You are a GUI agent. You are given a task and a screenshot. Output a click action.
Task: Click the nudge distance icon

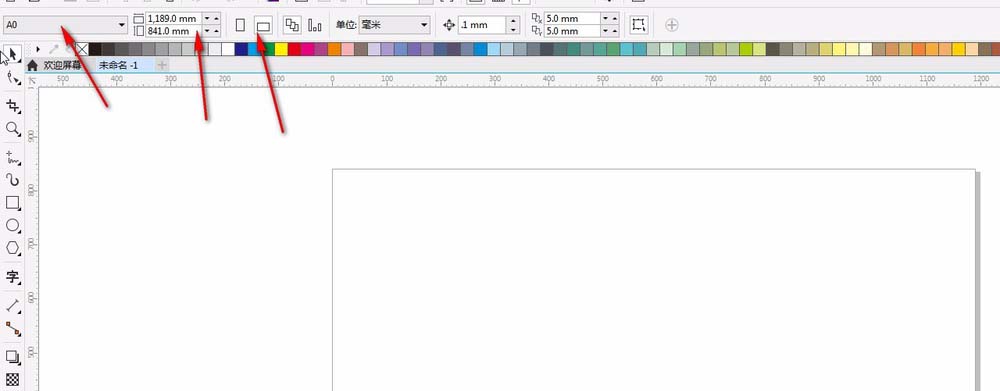tap(449, 25)
